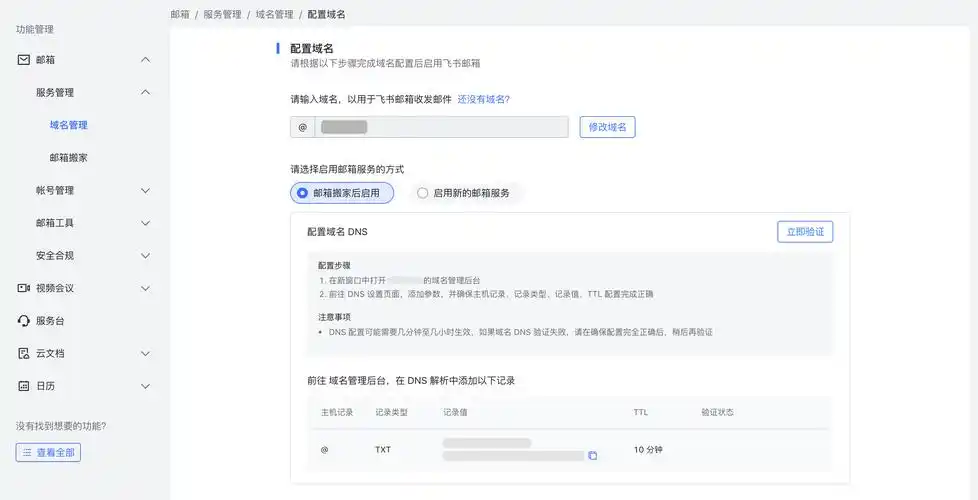Go to 邮箱 breadcrumb
This screenshot has width=978, height=500.
click(x=180, y=14)
